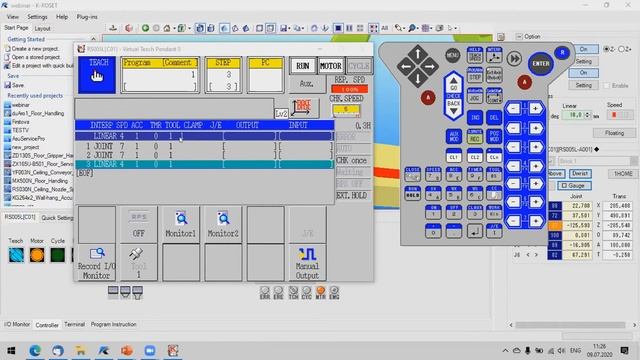Click the blue R key on the pendant
This screenshot has width=640, height=360.
click(x=562, y=53)
